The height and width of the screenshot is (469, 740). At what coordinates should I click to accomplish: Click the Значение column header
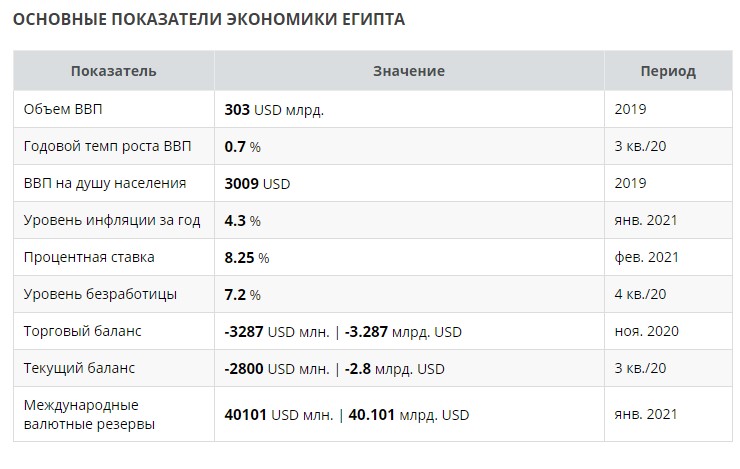pyautogui.click(x=409, y=71)
